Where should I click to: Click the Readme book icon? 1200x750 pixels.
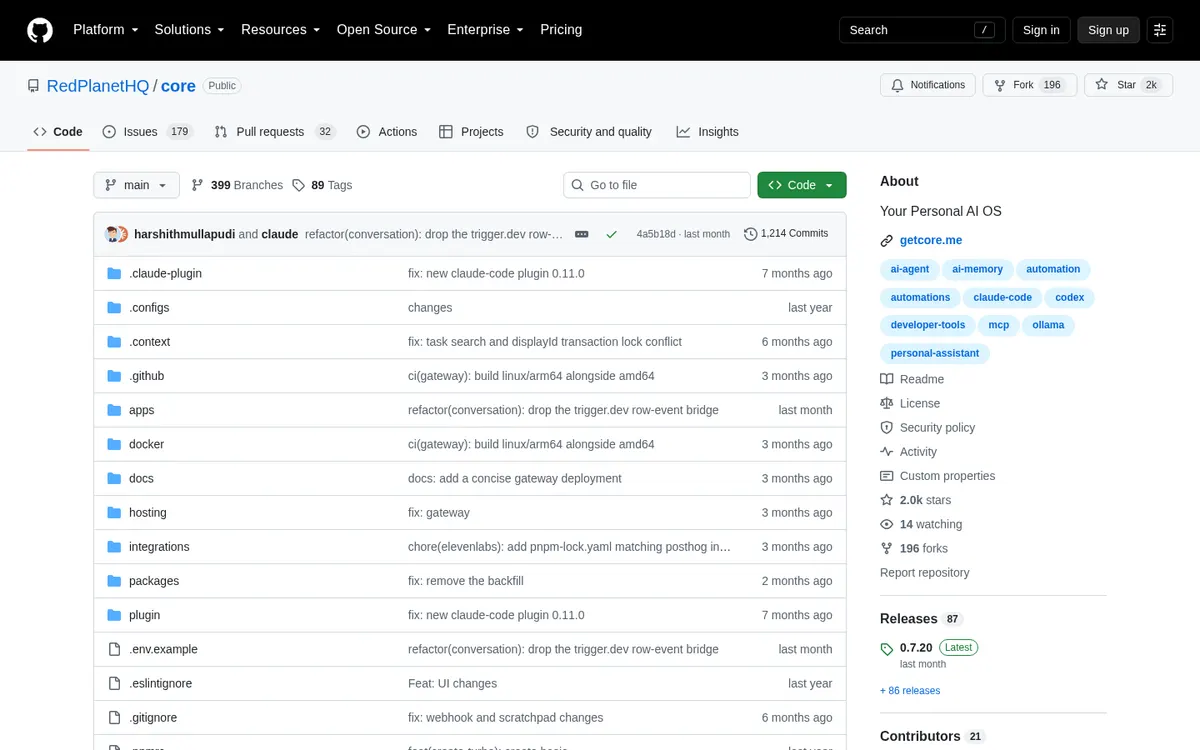pos(886,379)
